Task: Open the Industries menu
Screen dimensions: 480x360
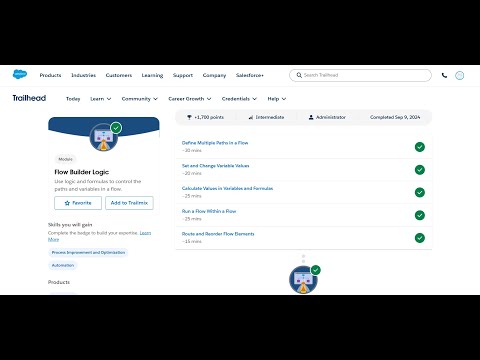Action: (x=83, y=75)
